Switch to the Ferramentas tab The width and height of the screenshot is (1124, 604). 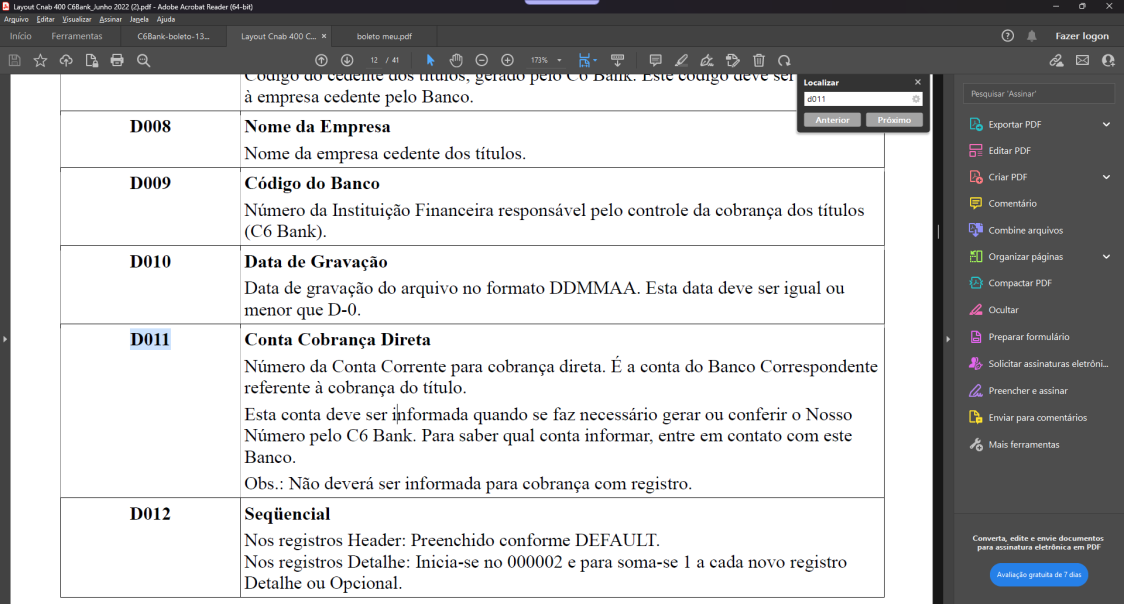click(77, 36)
